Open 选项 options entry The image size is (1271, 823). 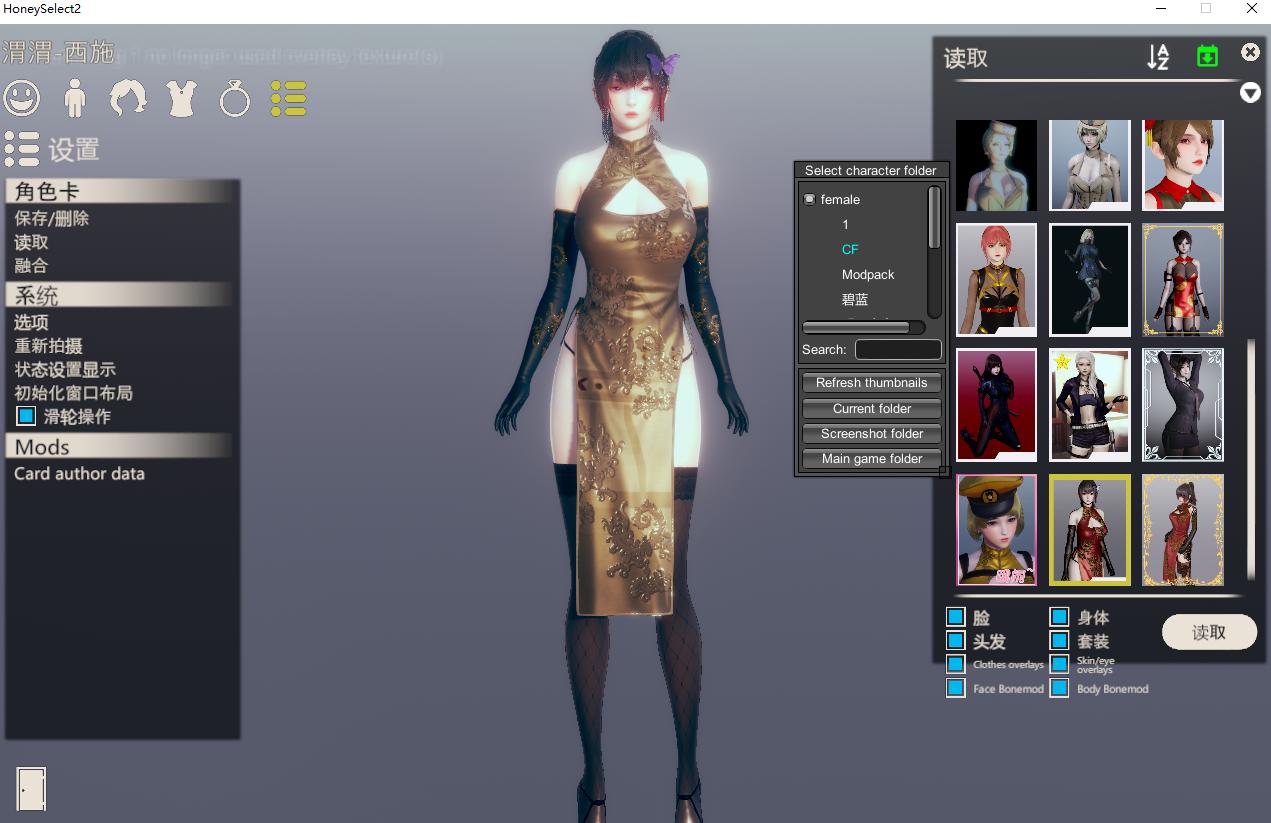(31, 322)
